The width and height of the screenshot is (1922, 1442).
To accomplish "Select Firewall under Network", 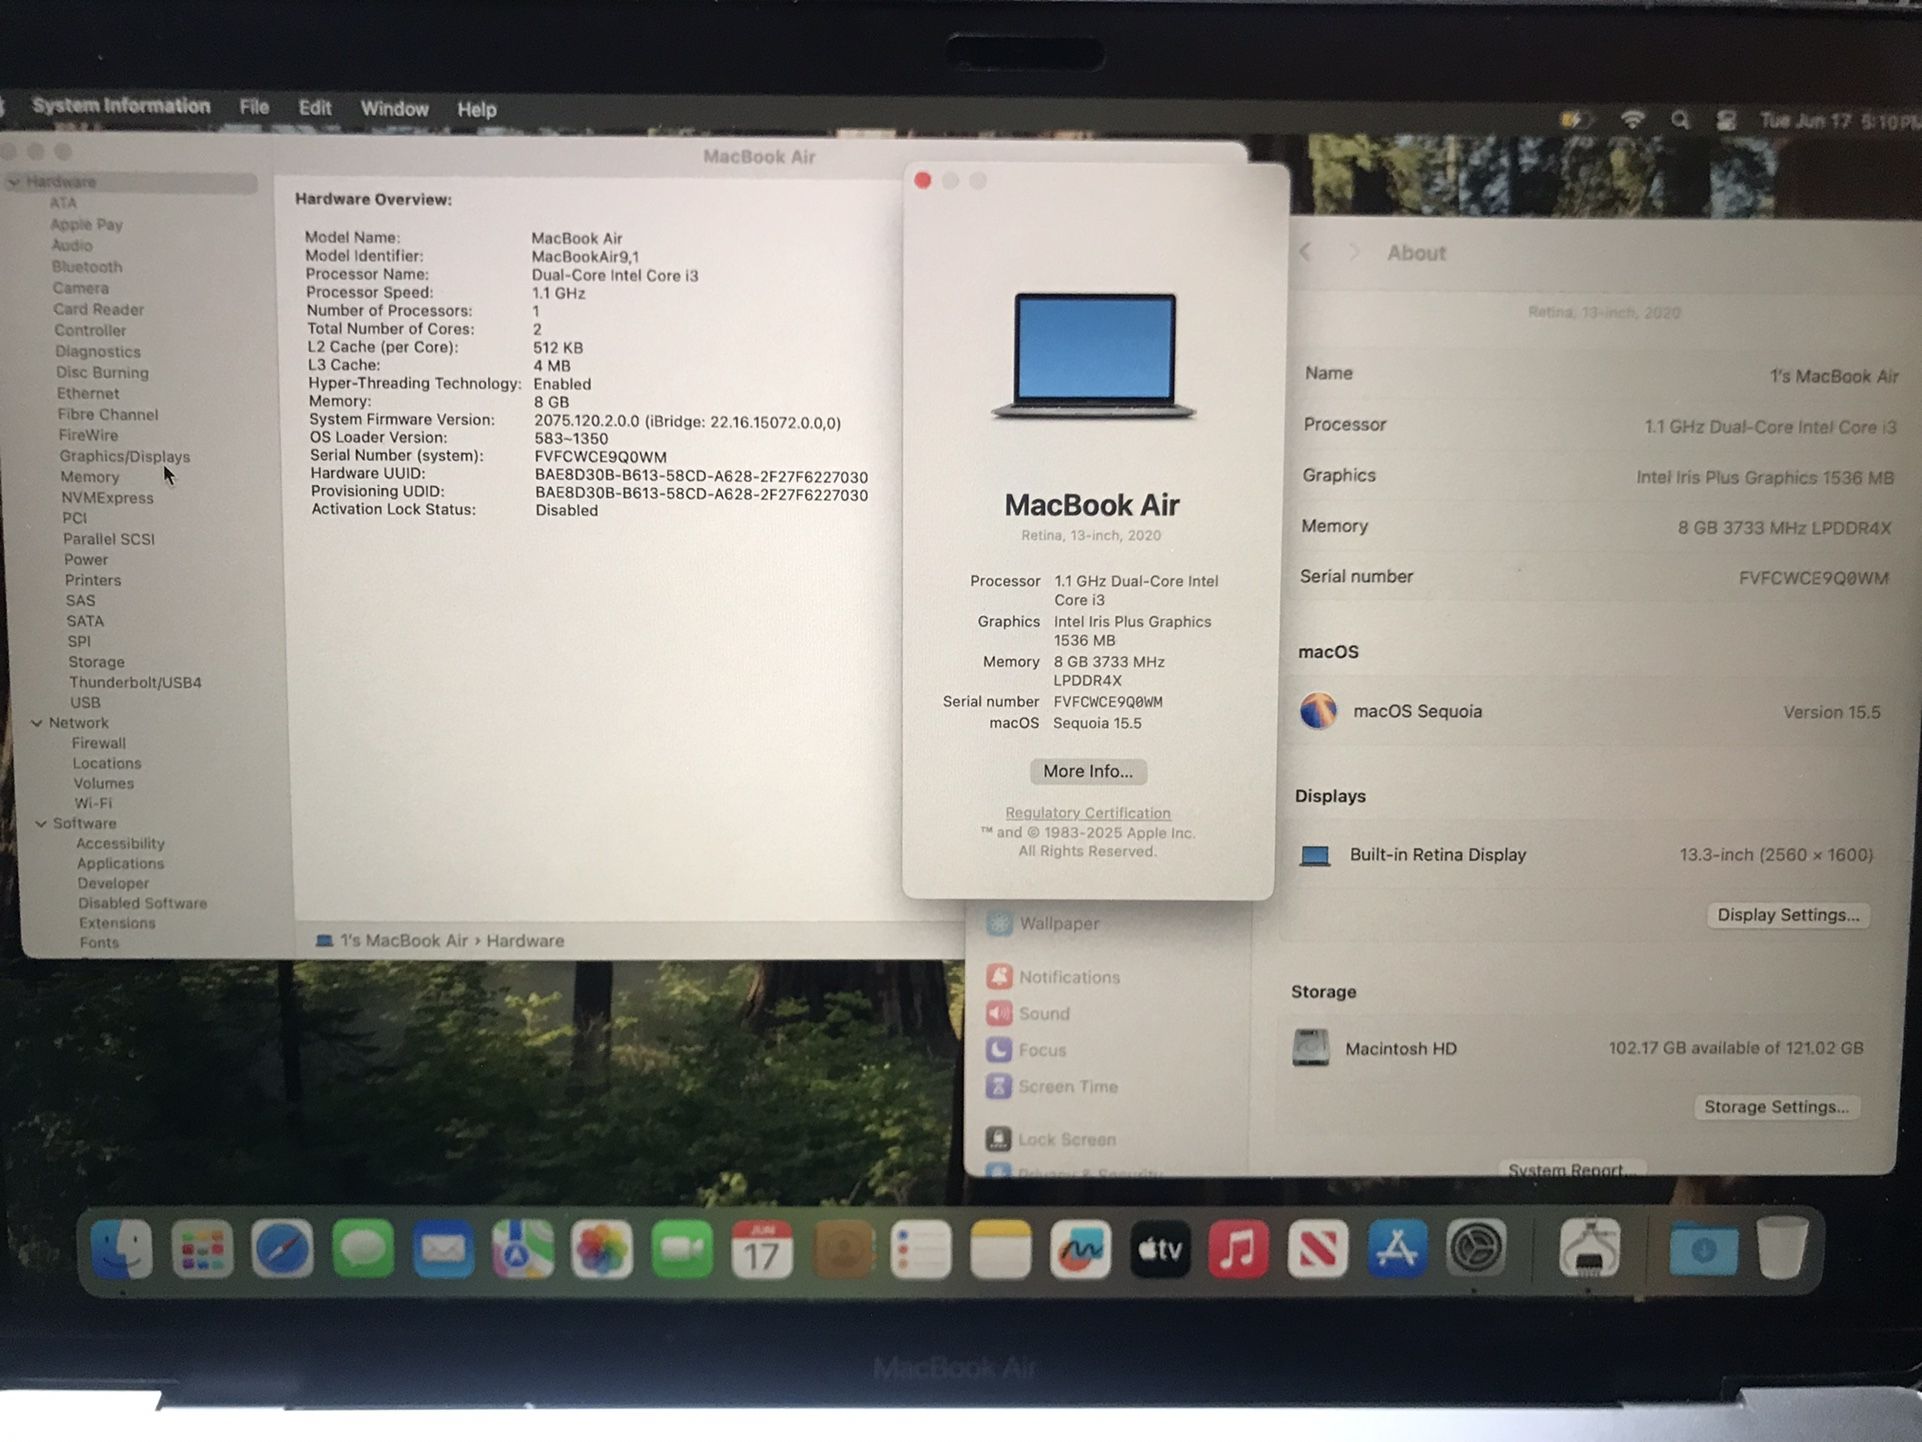I will tap(99, 743).
